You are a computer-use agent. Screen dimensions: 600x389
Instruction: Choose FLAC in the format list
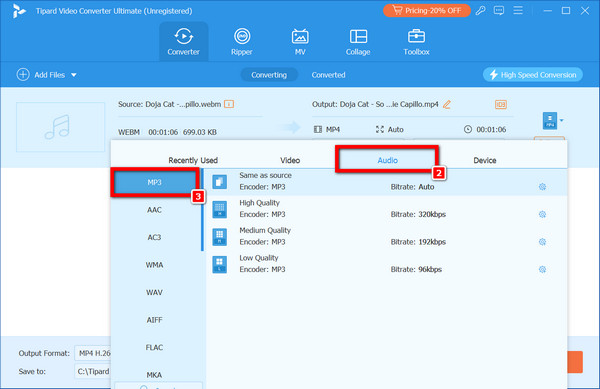click(155, 347)
